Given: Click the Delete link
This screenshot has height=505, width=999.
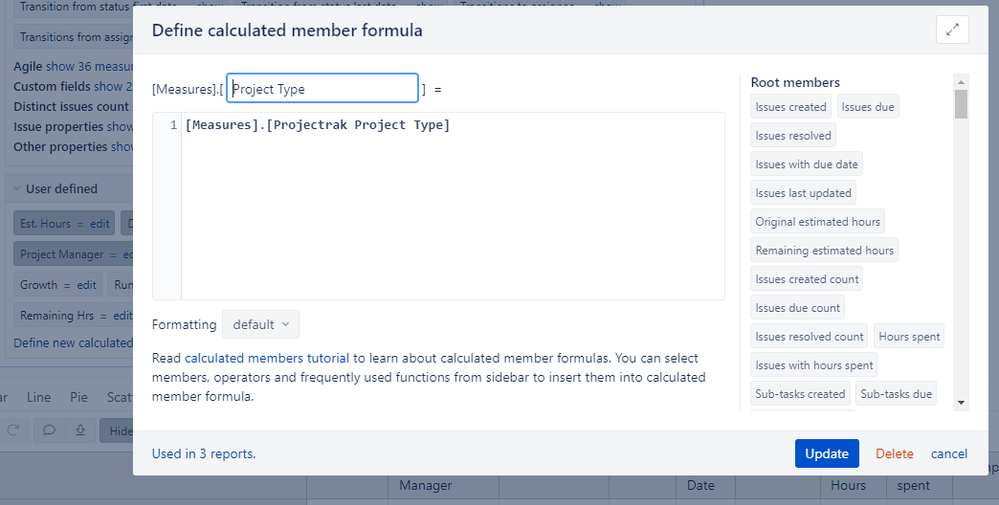Looking at the screenshot, I should (x=894, y=453).
